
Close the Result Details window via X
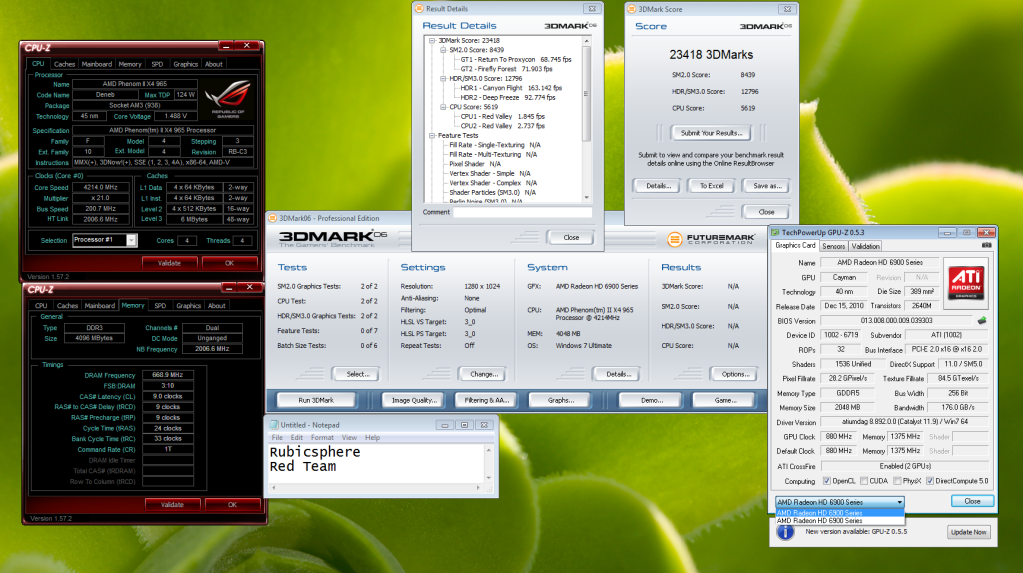pyautogui.click(x=592, y=8)
